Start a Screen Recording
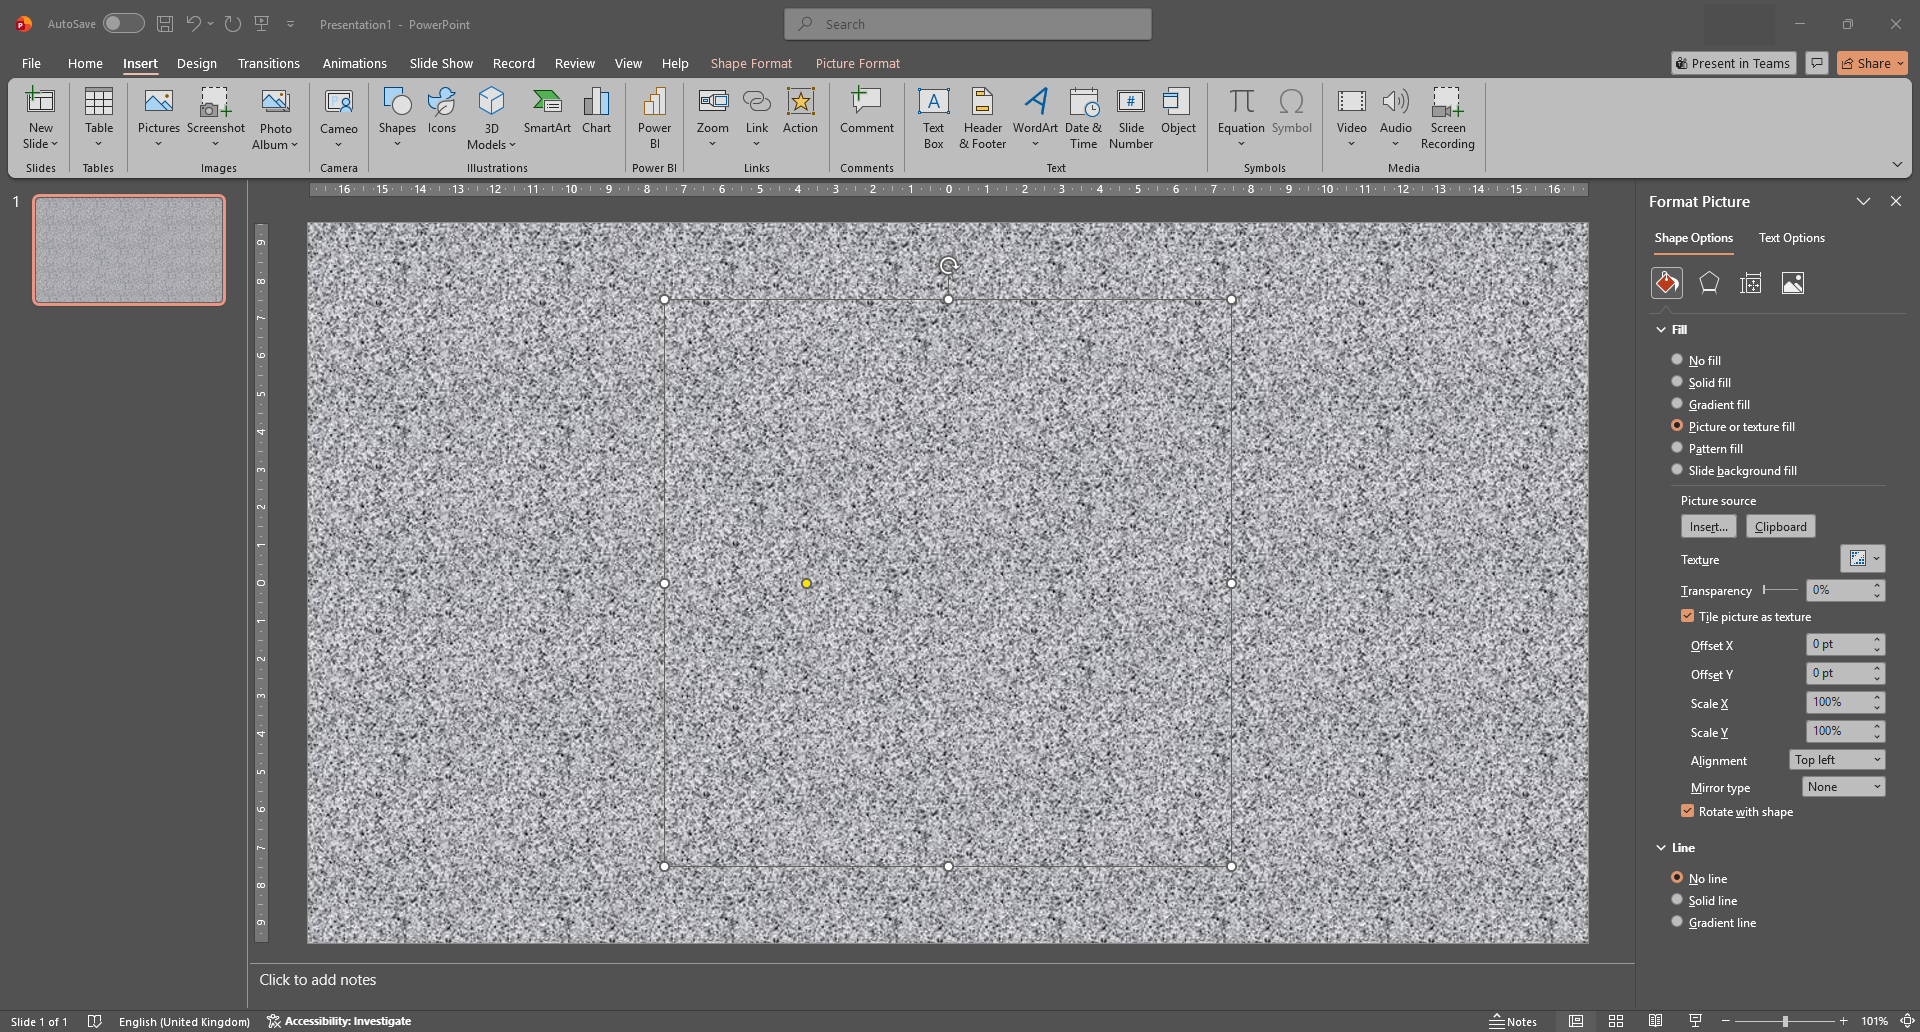Image resolution: width=1920 pixels, height=1032 pixels. (1447, 118)
